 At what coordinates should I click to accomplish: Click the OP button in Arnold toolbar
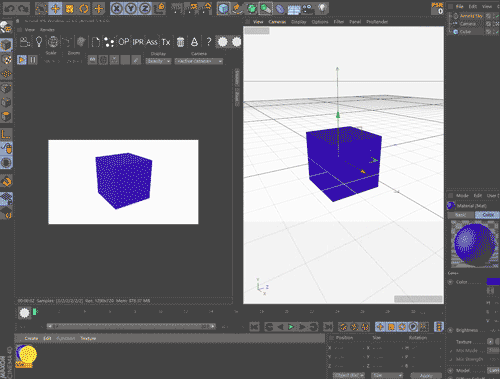coord(124,42)
